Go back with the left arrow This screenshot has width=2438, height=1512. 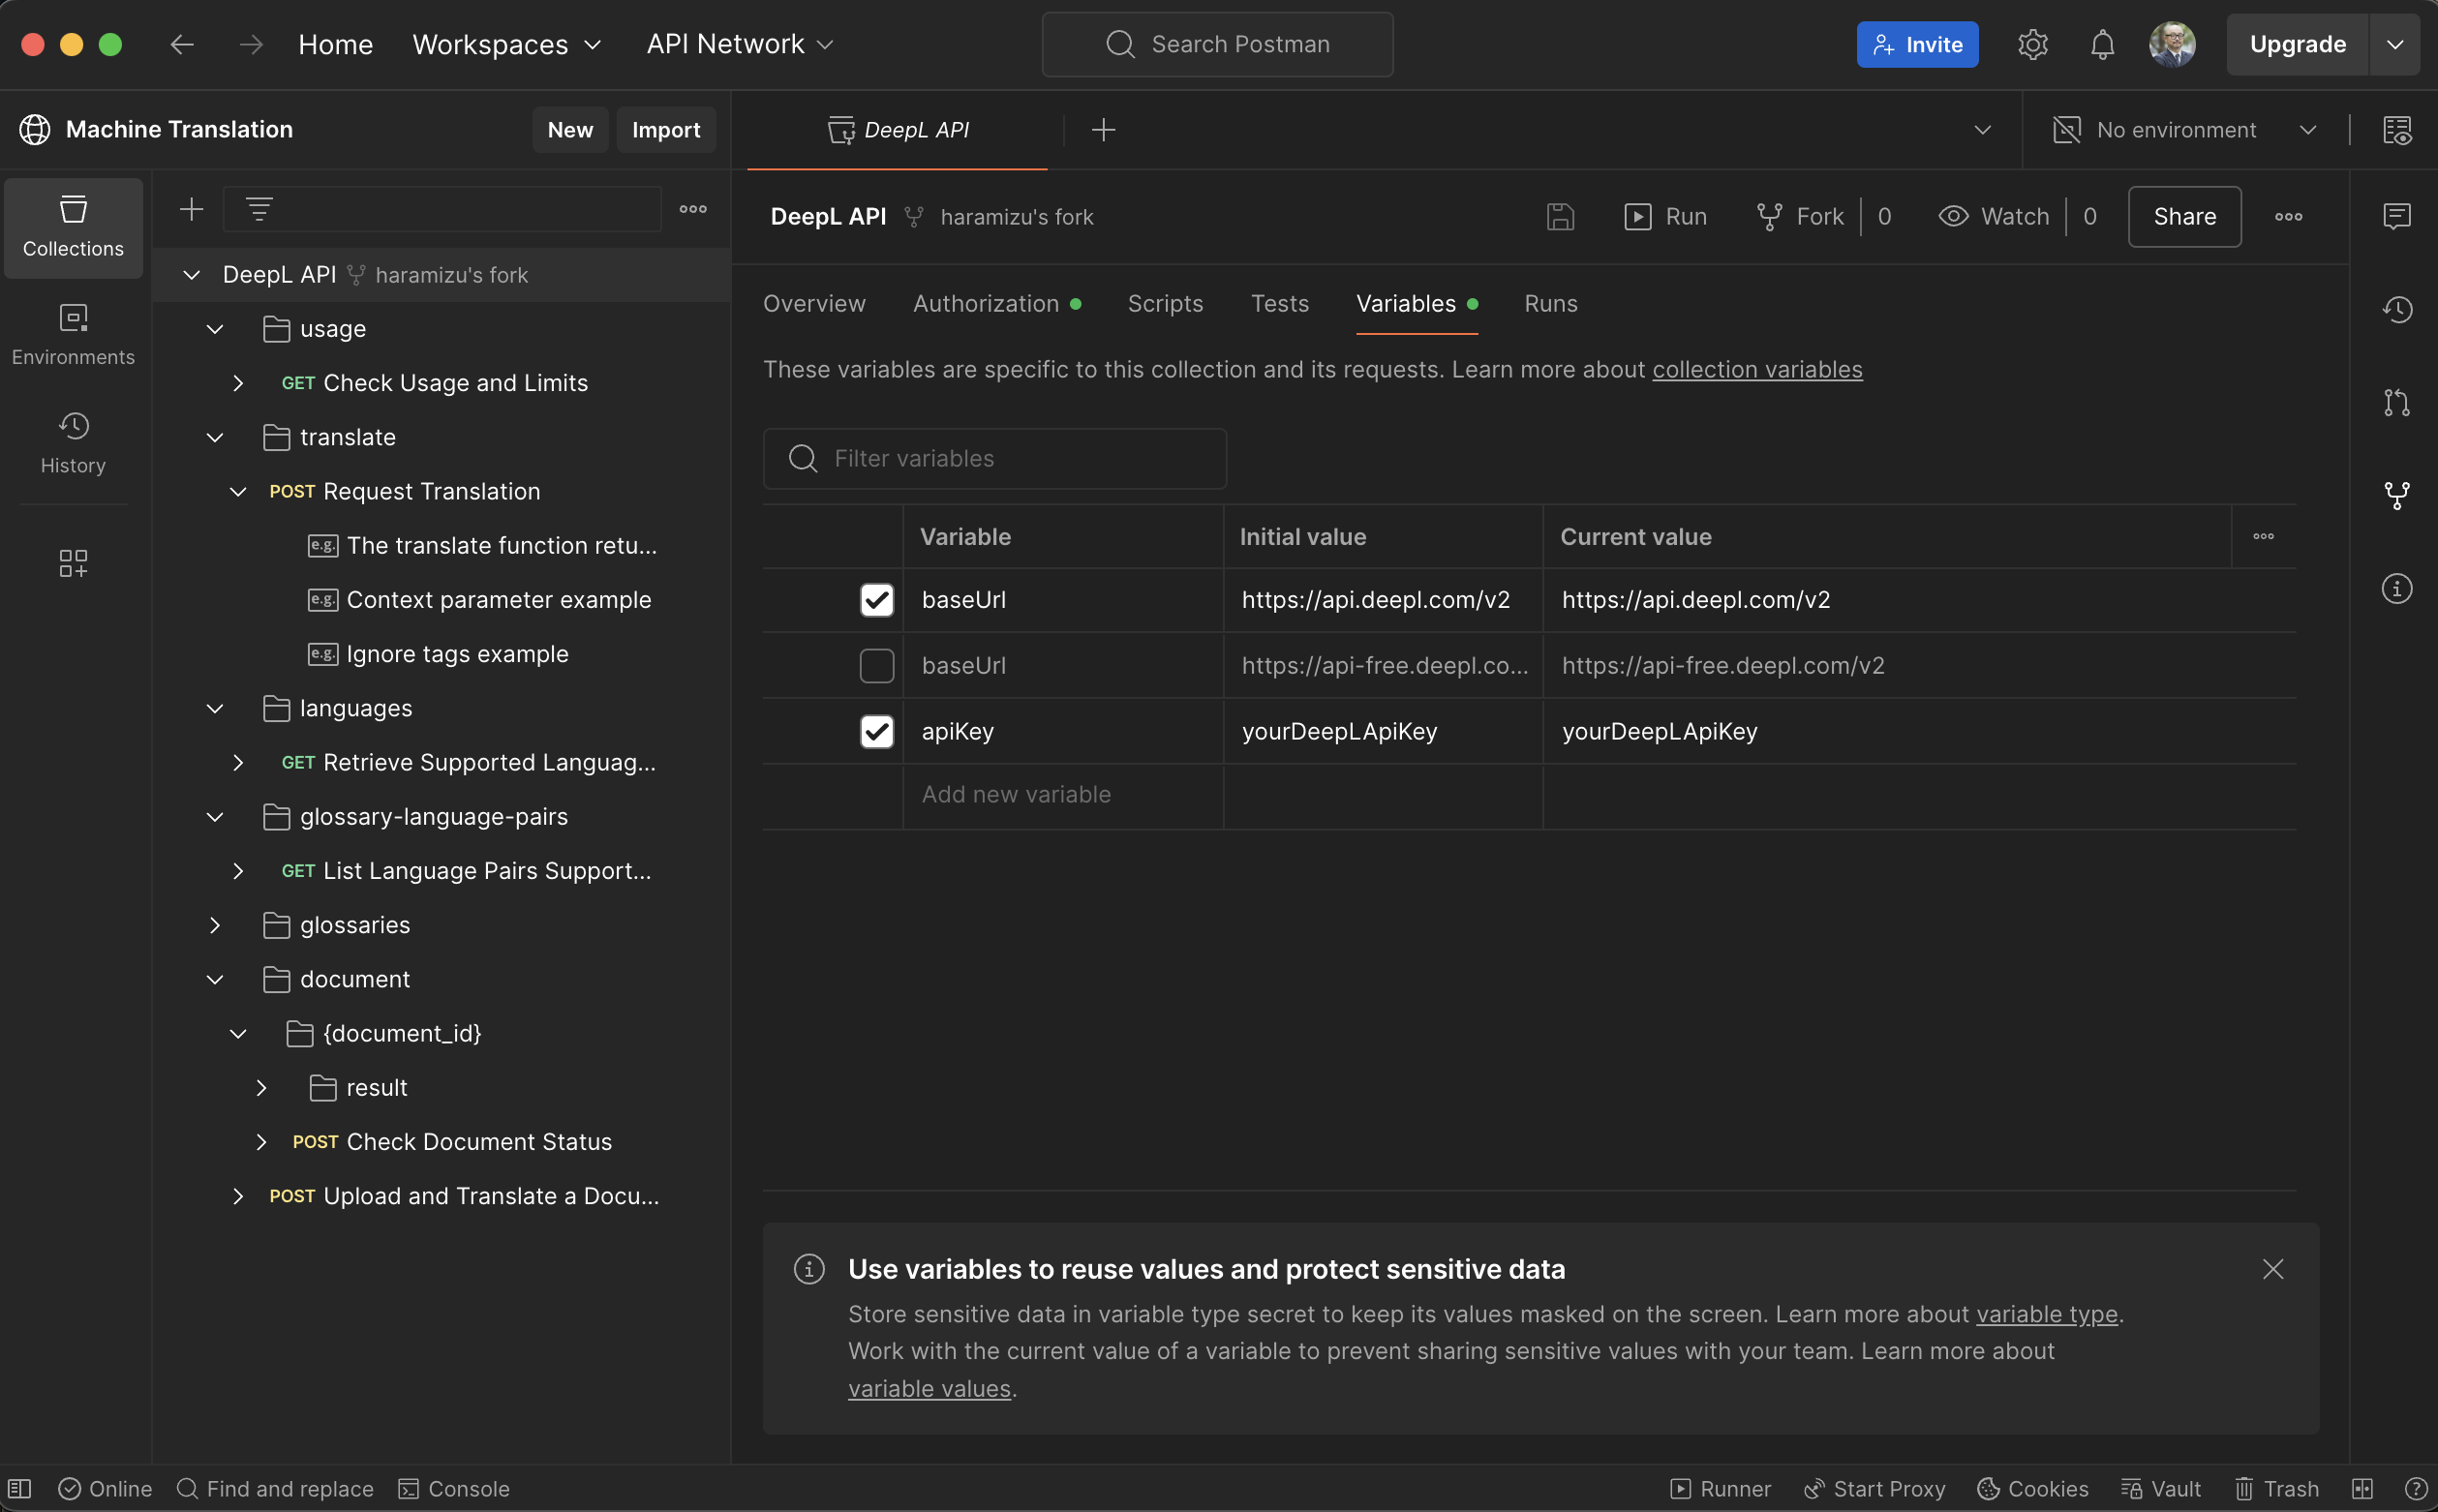181,44
